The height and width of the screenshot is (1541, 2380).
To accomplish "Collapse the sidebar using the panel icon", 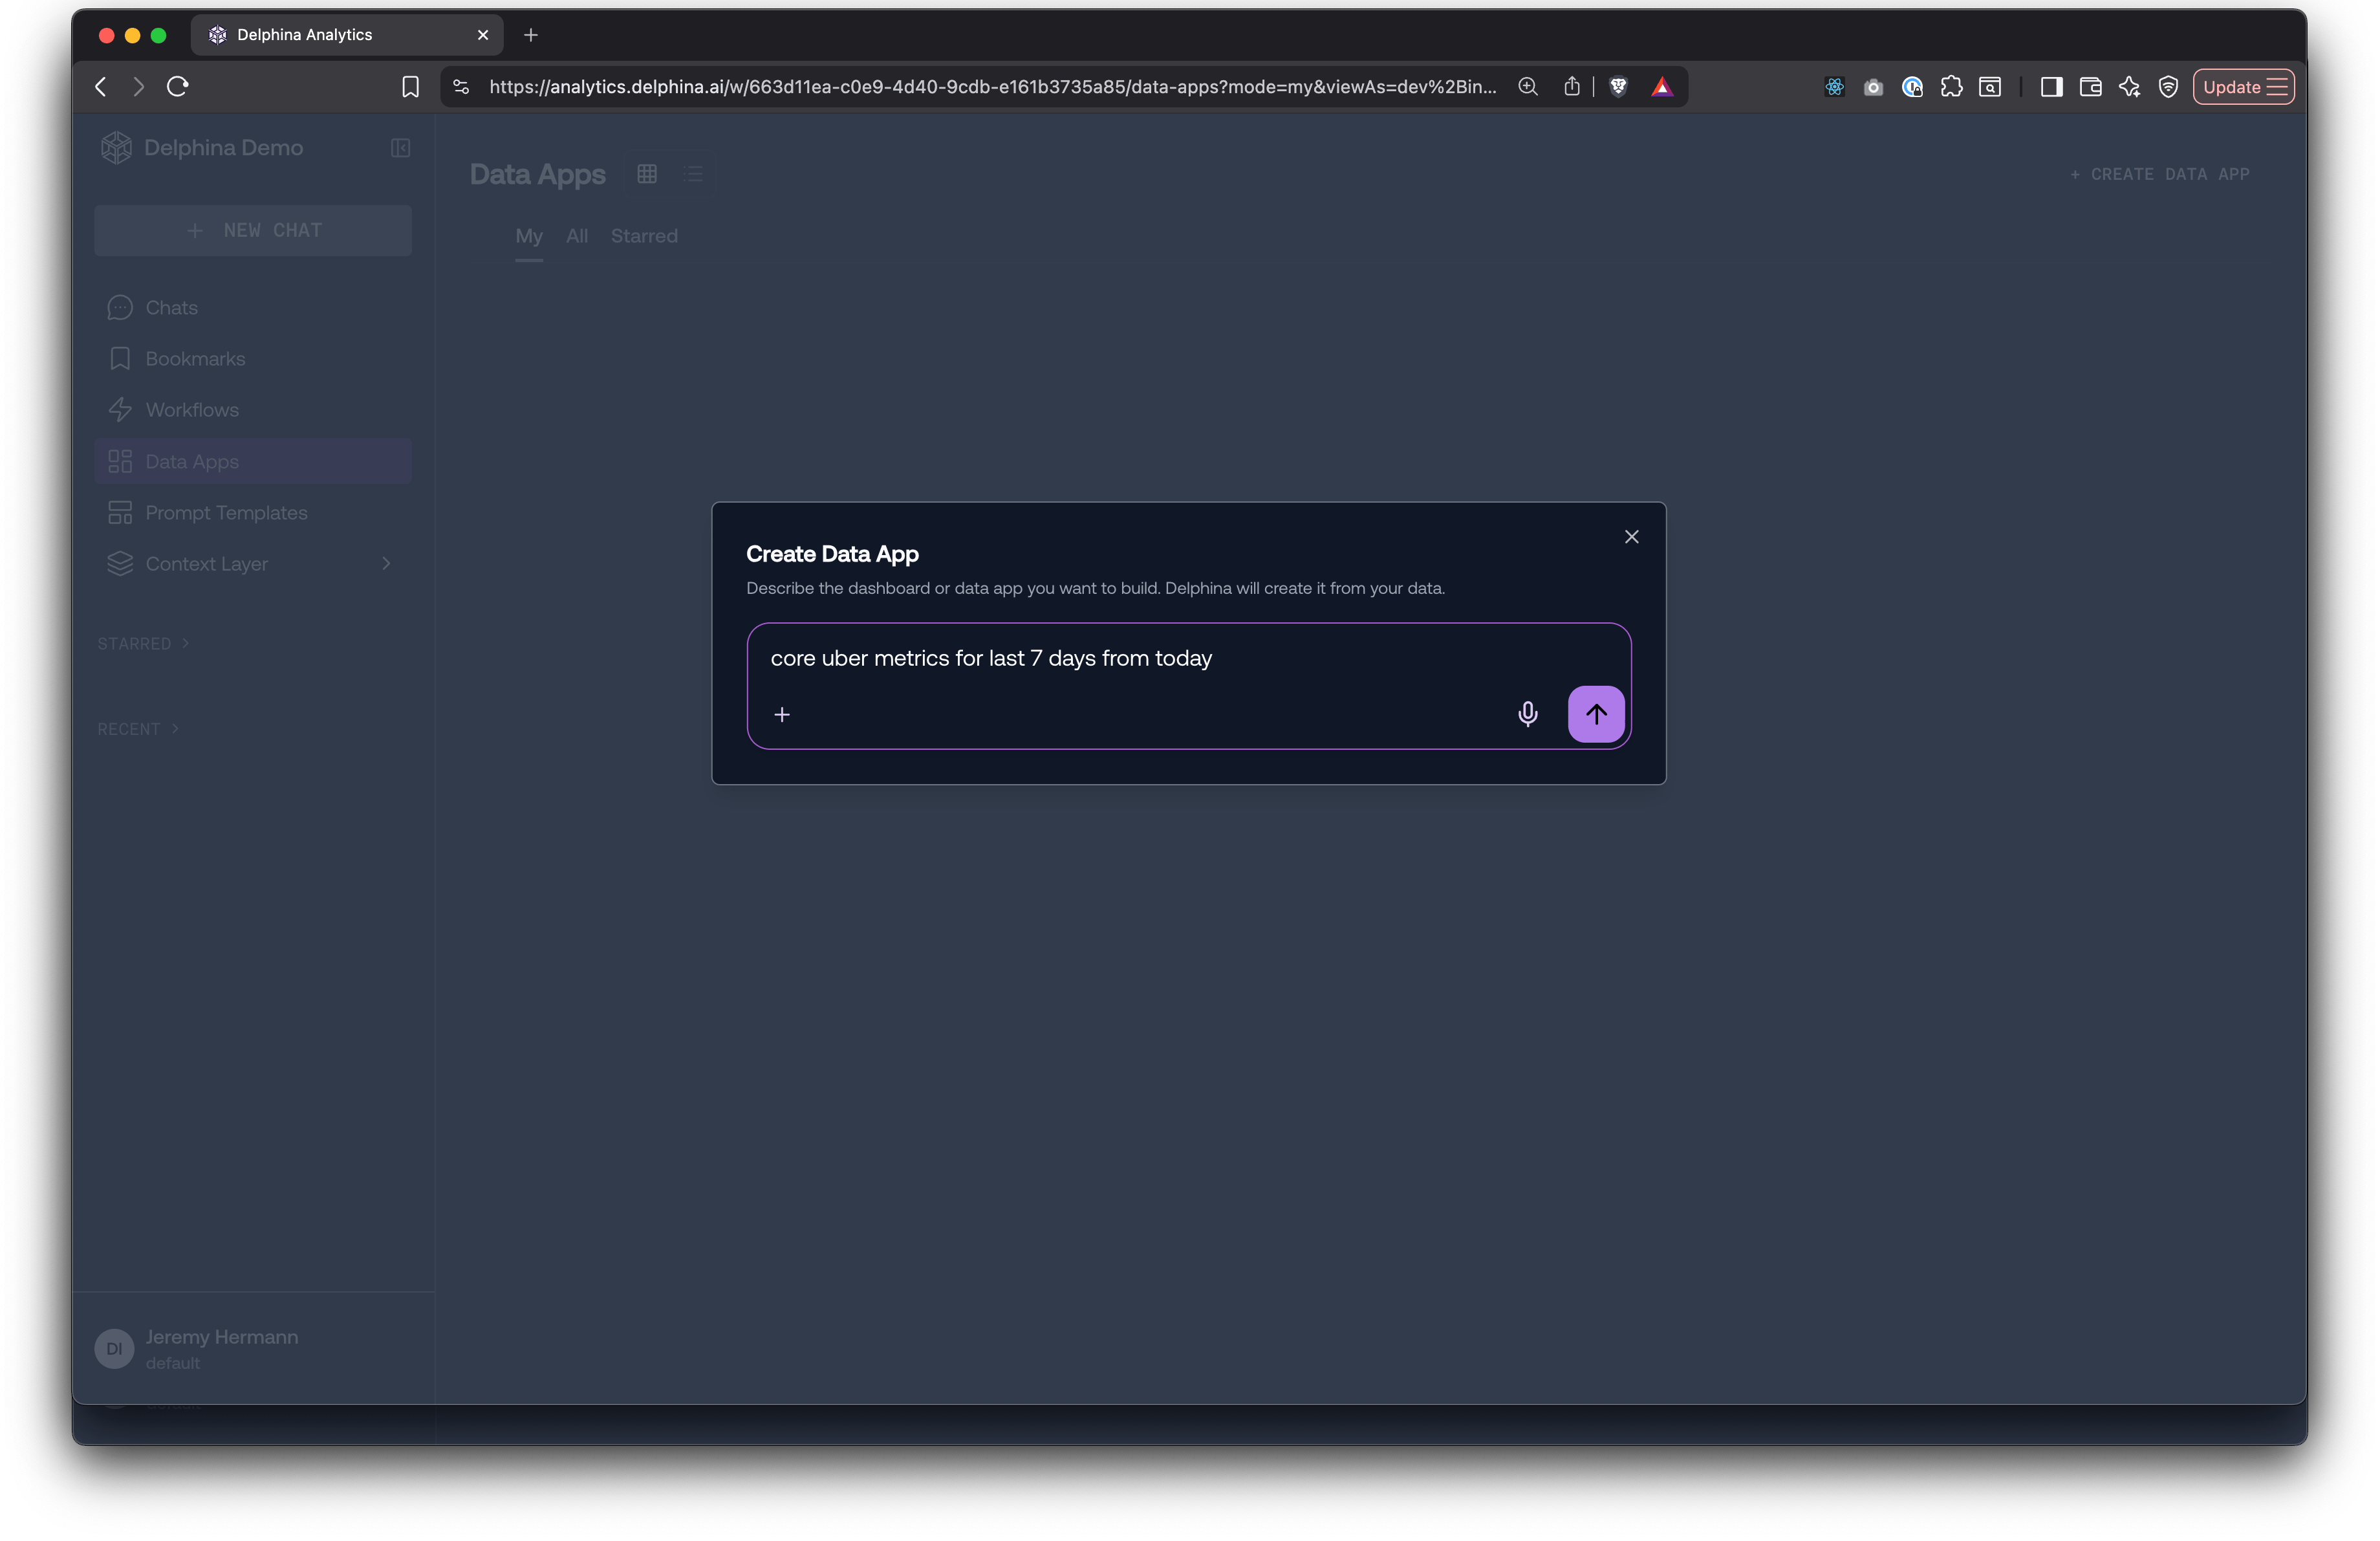I will pyautogui.click(x=400, y=148).
